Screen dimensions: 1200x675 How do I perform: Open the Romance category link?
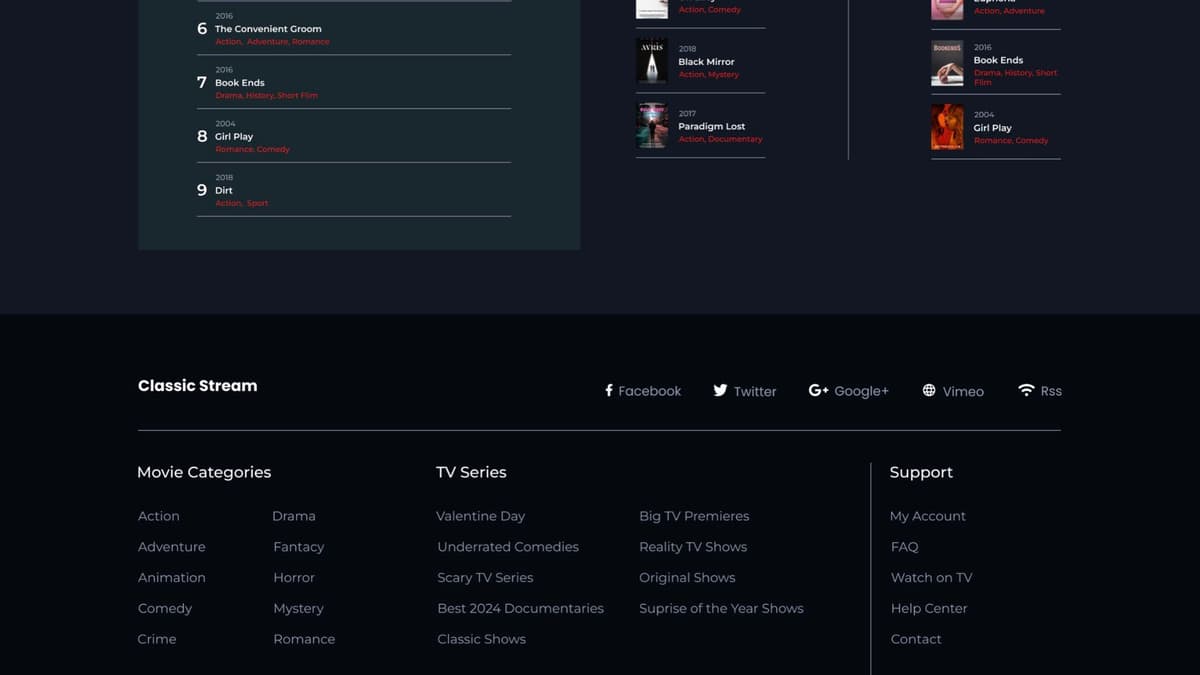(x=304, y=638)
